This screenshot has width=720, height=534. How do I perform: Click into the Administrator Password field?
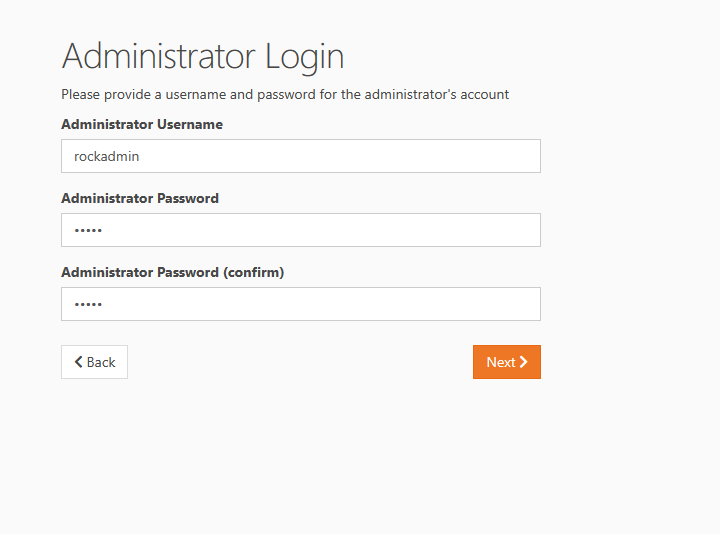(x=300, y=230)
